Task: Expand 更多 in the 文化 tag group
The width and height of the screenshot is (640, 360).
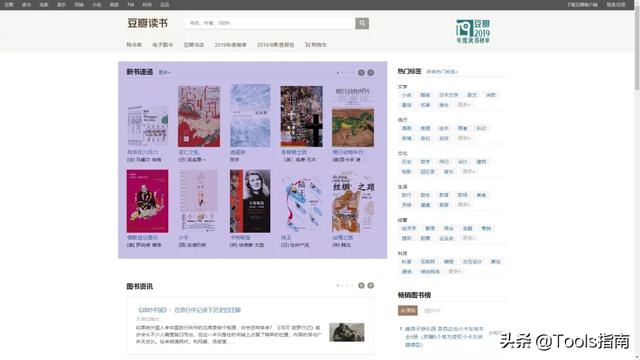Action: tap(469, 172)
